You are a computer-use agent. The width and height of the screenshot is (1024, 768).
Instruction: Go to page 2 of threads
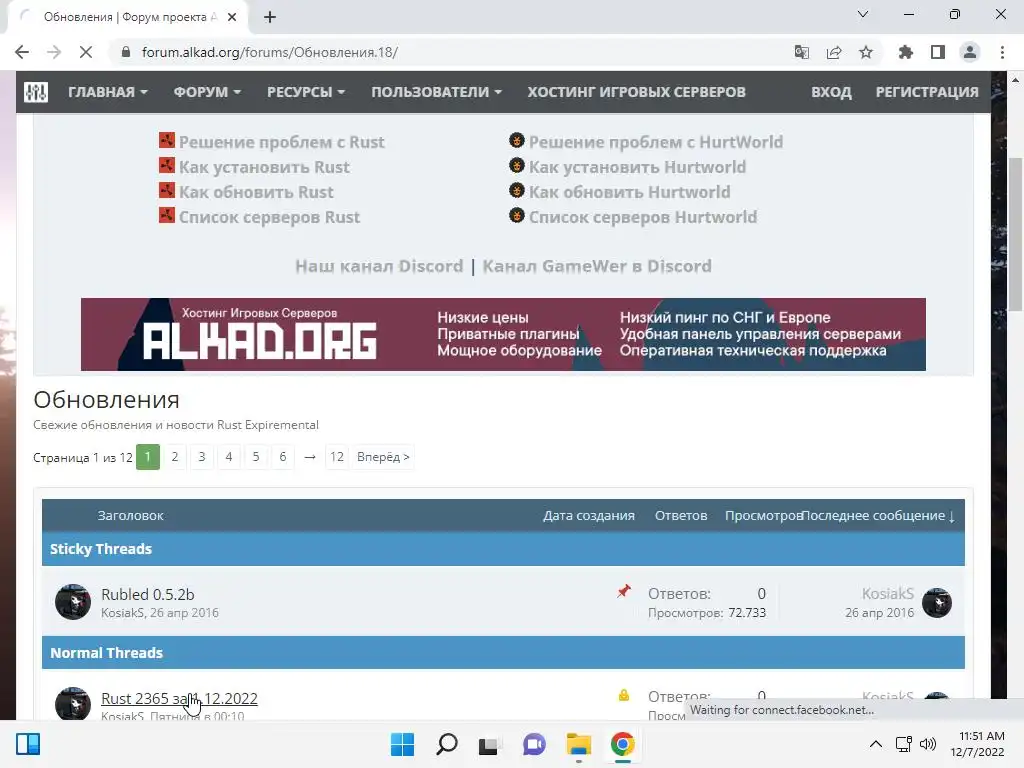tap(174, 456)
